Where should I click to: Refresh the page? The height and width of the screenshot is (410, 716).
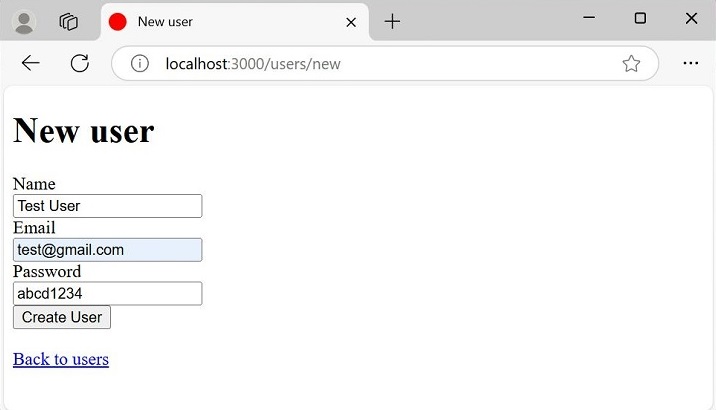pyautogui.click(x=80, y=63)
